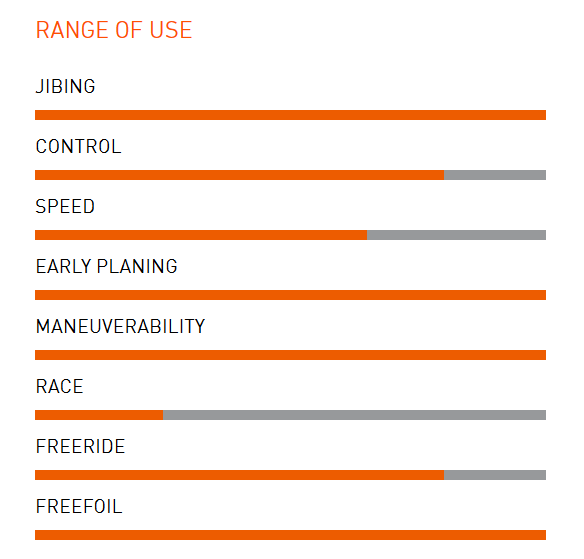The width and height of the screenshot is (584, 559).
Task: Click the orange part of the FREERIDE bar
Action: (239, 475)
